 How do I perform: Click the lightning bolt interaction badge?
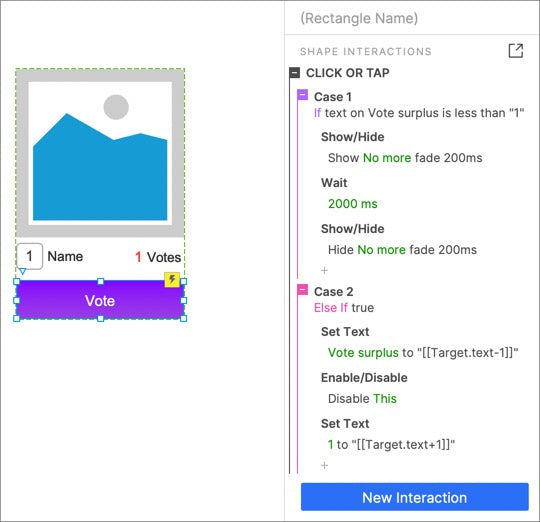[x=172, y=280]
